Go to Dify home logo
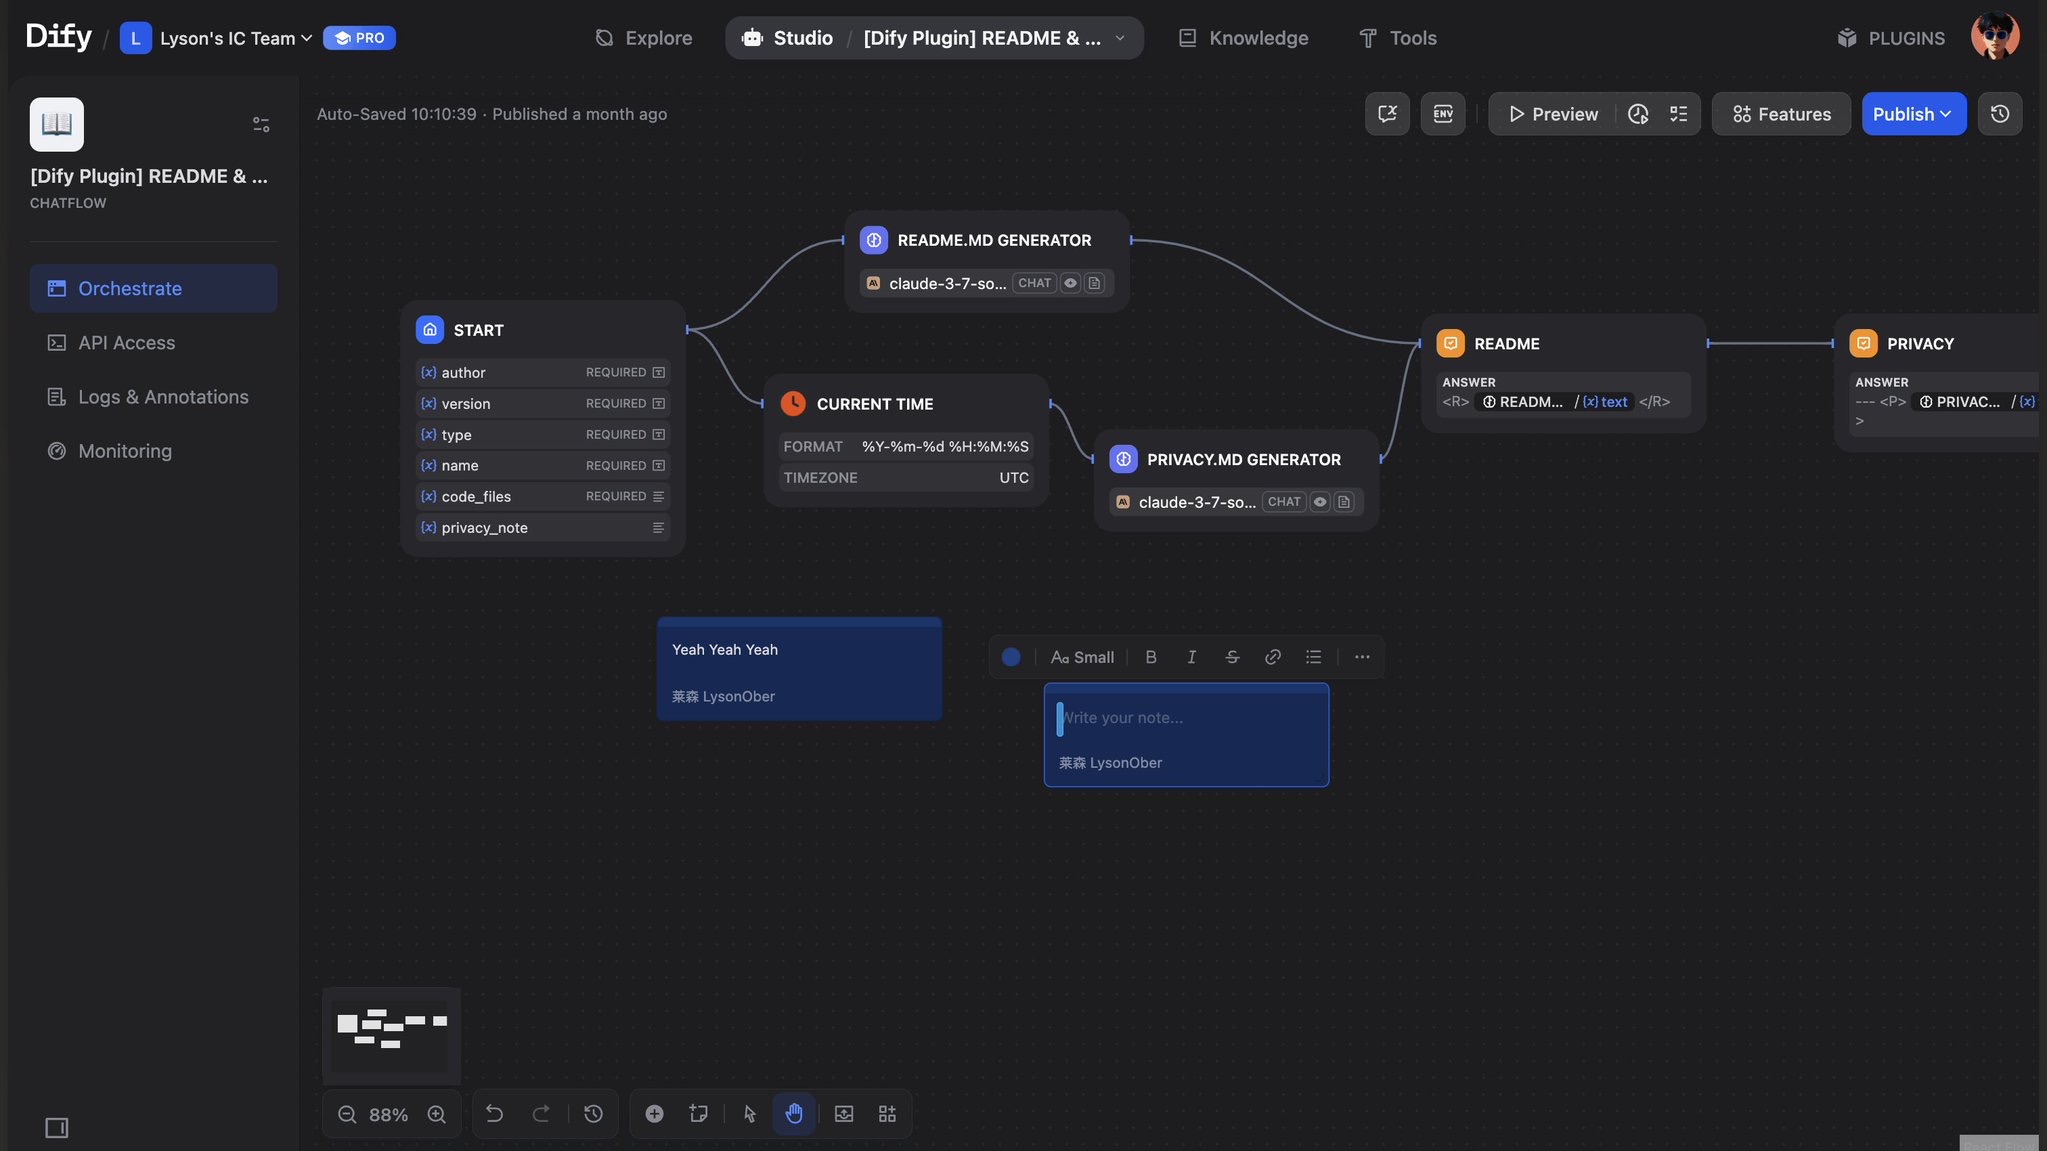This screenshot has height=1151, width=2047. (59, 37)
